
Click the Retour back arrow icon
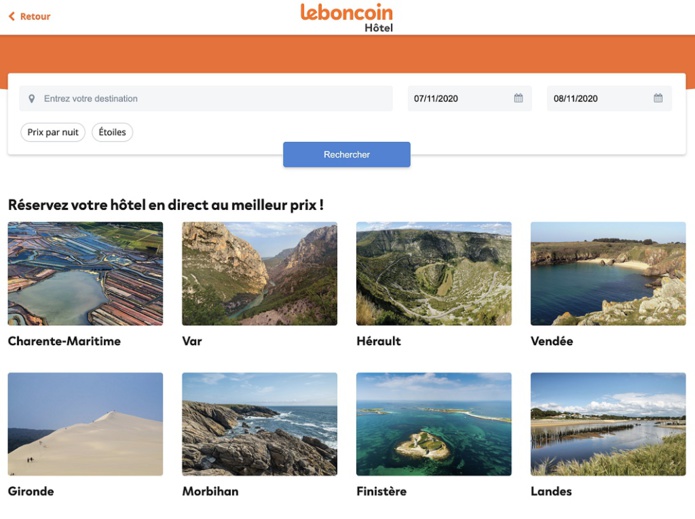tap(12, 17)
